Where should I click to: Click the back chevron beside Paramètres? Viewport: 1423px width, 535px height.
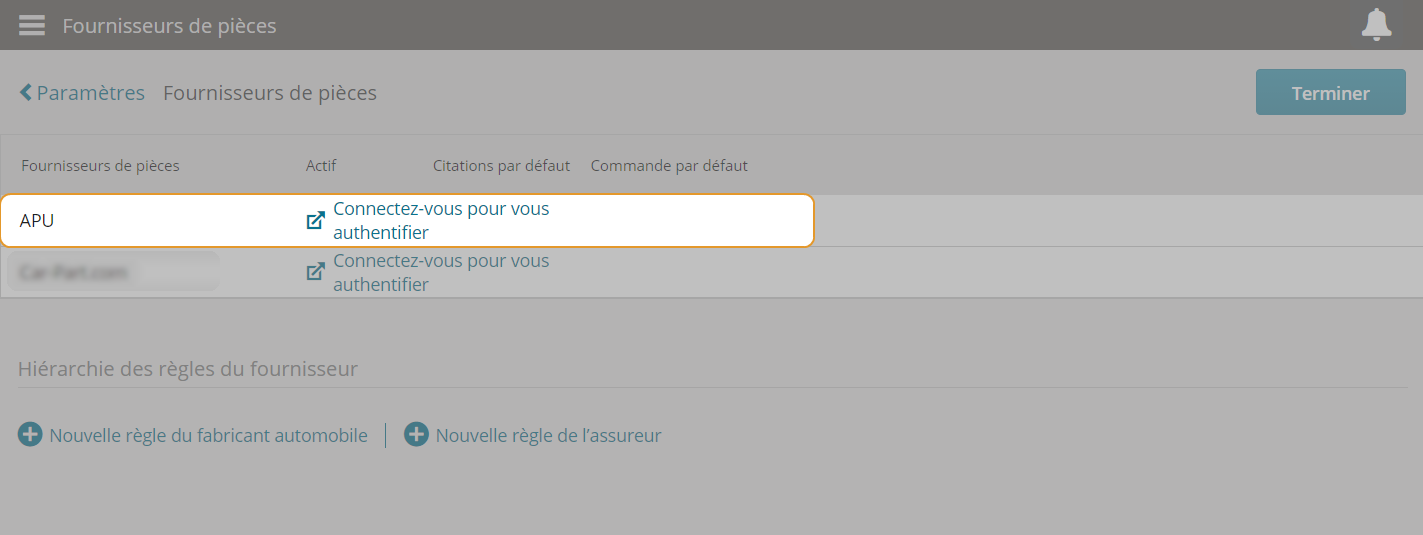click(26, 93)
